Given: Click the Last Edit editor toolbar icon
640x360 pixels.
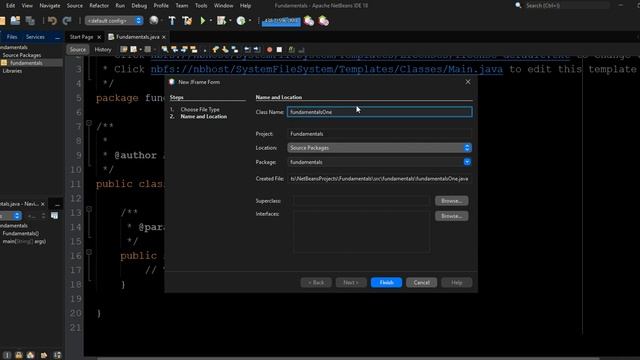Looking at the screenshot, I should (124, 49).
